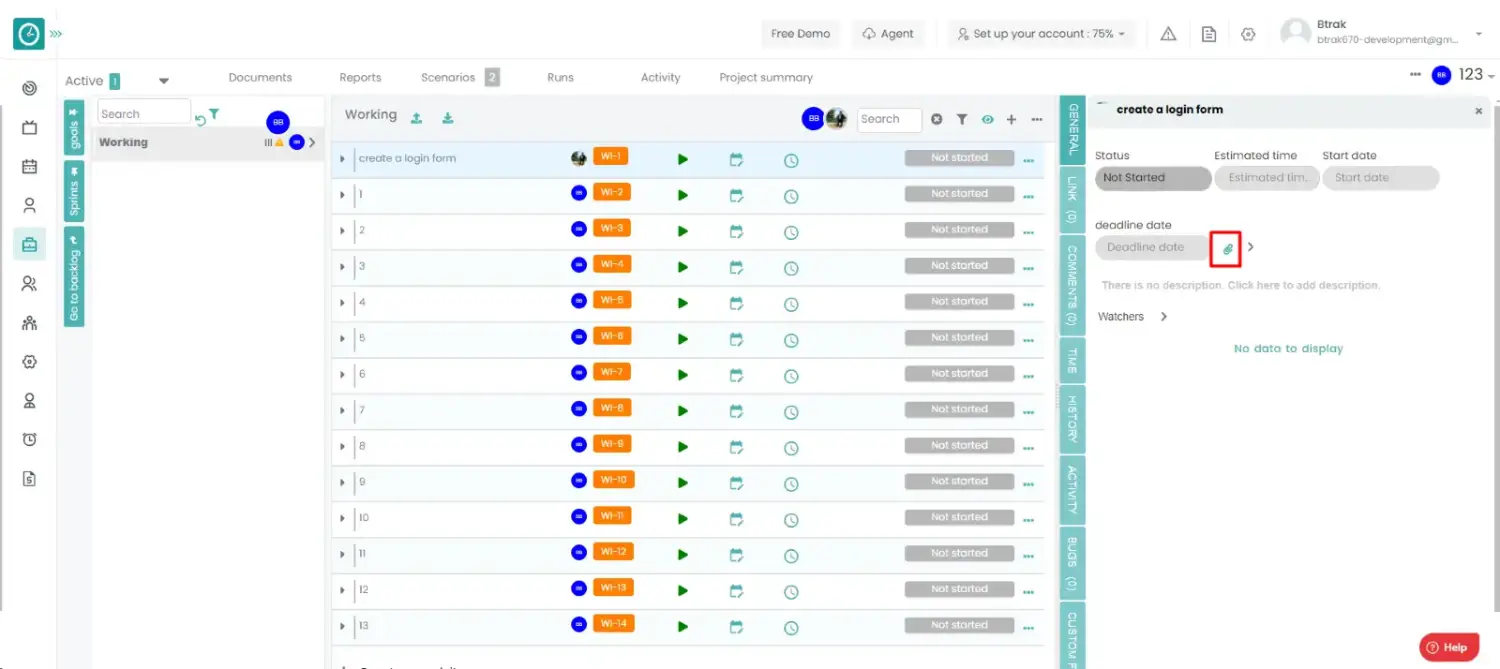
Task: Open the filter funnel in work items toolbar
Action: [961, 120]
